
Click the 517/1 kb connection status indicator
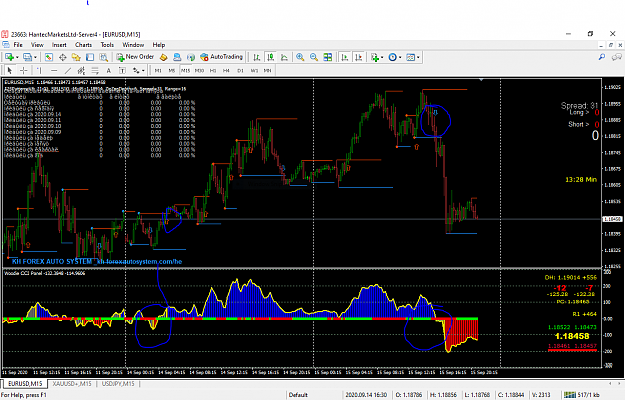[x=582, y=395]
